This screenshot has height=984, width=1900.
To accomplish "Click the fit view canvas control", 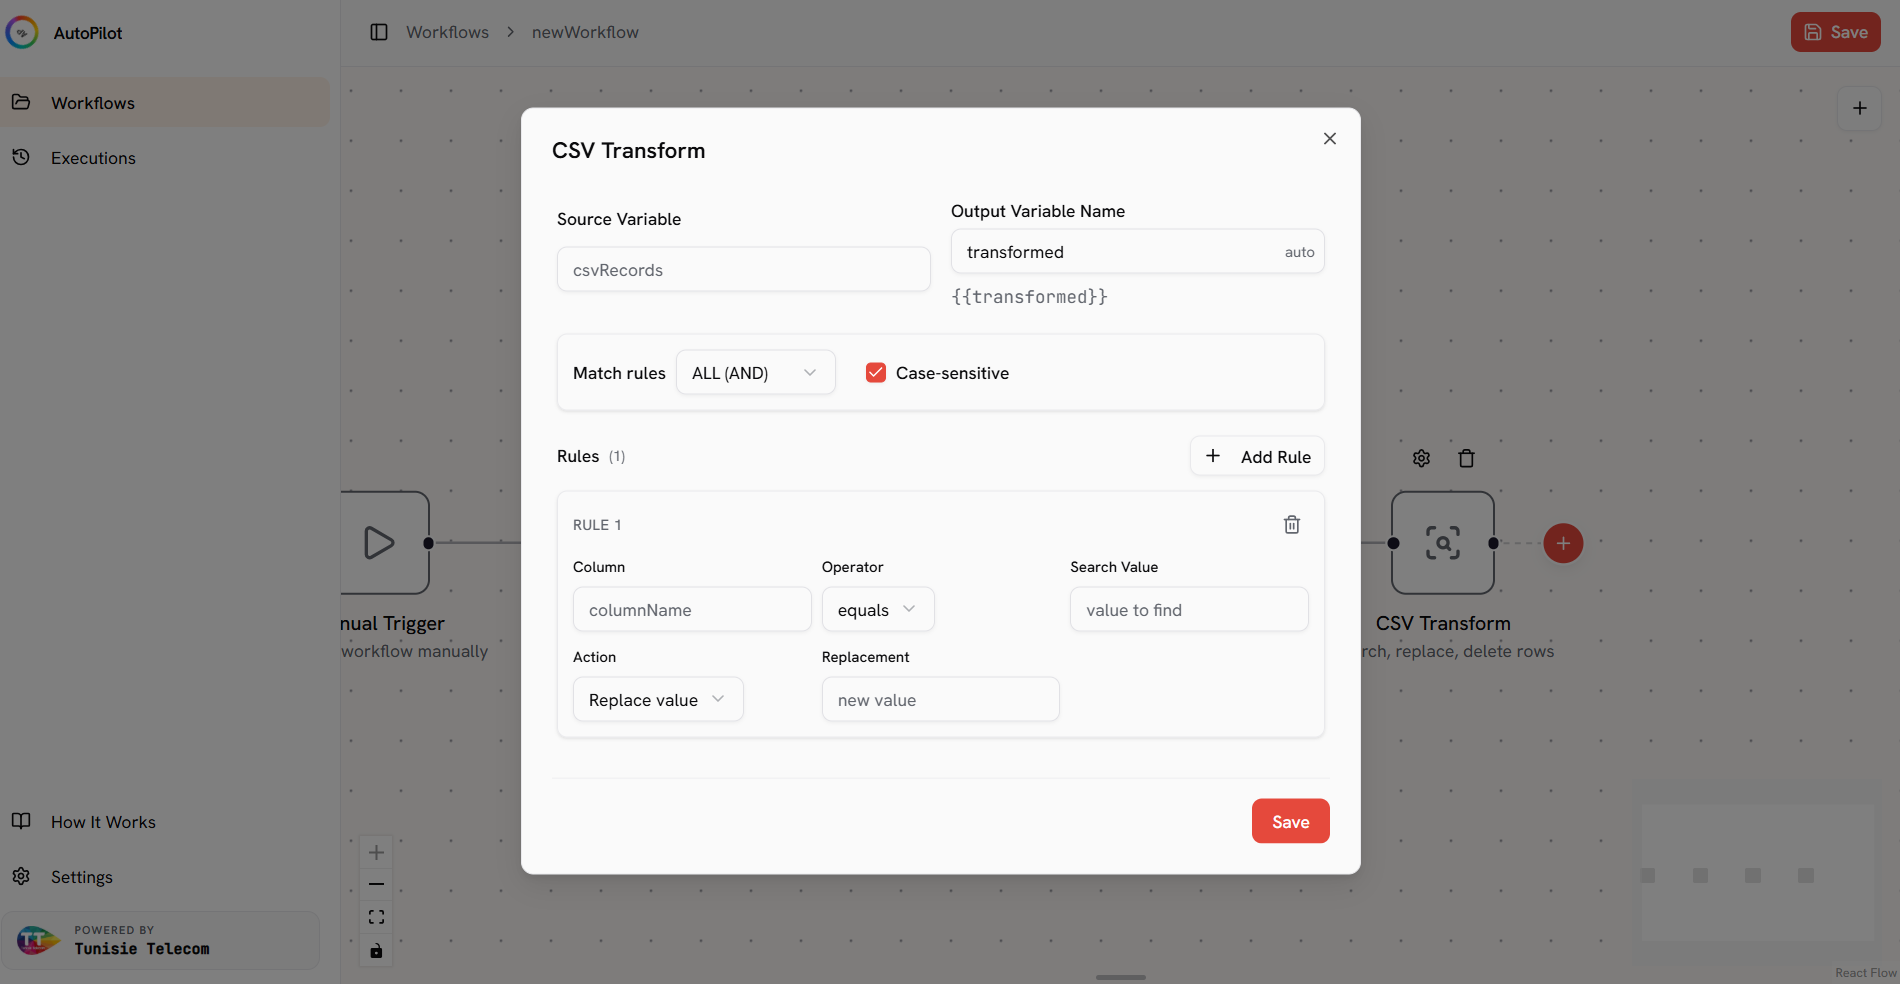I will (376, 917).
